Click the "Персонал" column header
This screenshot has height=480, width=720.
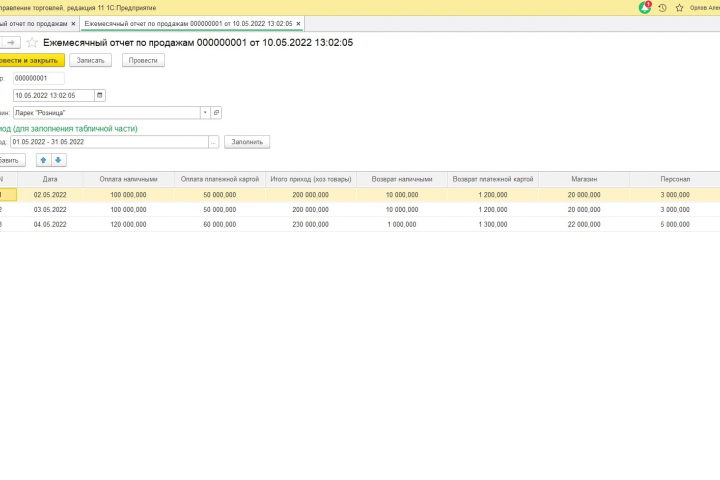675,179
